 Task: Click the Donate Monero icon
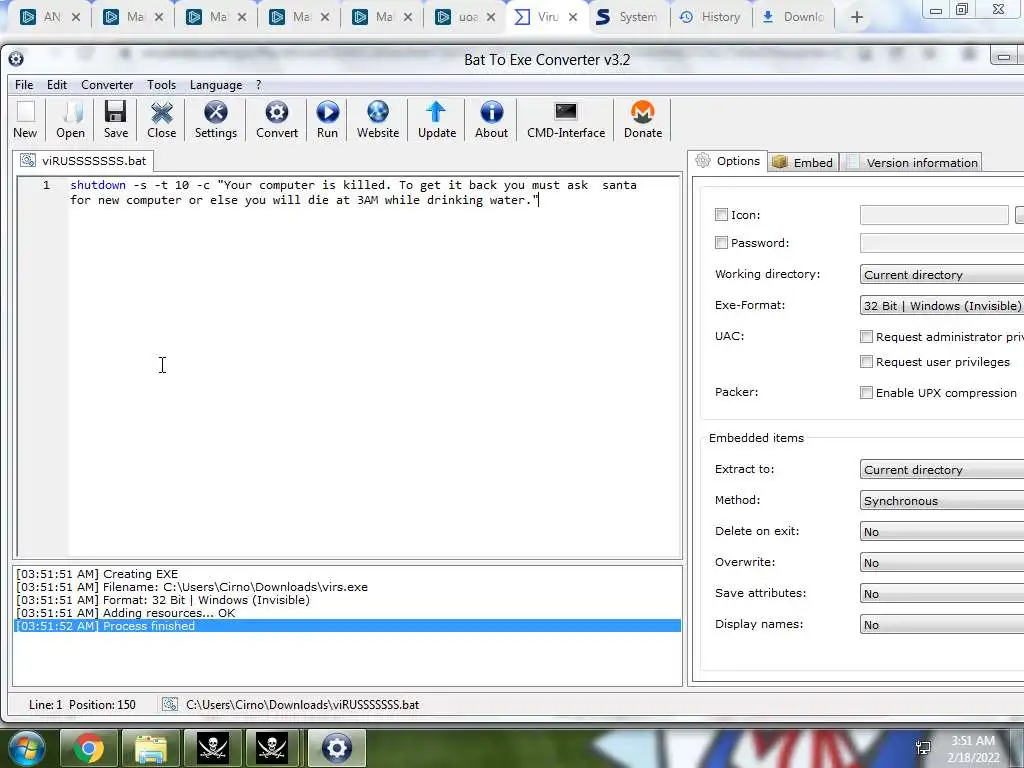643,120
